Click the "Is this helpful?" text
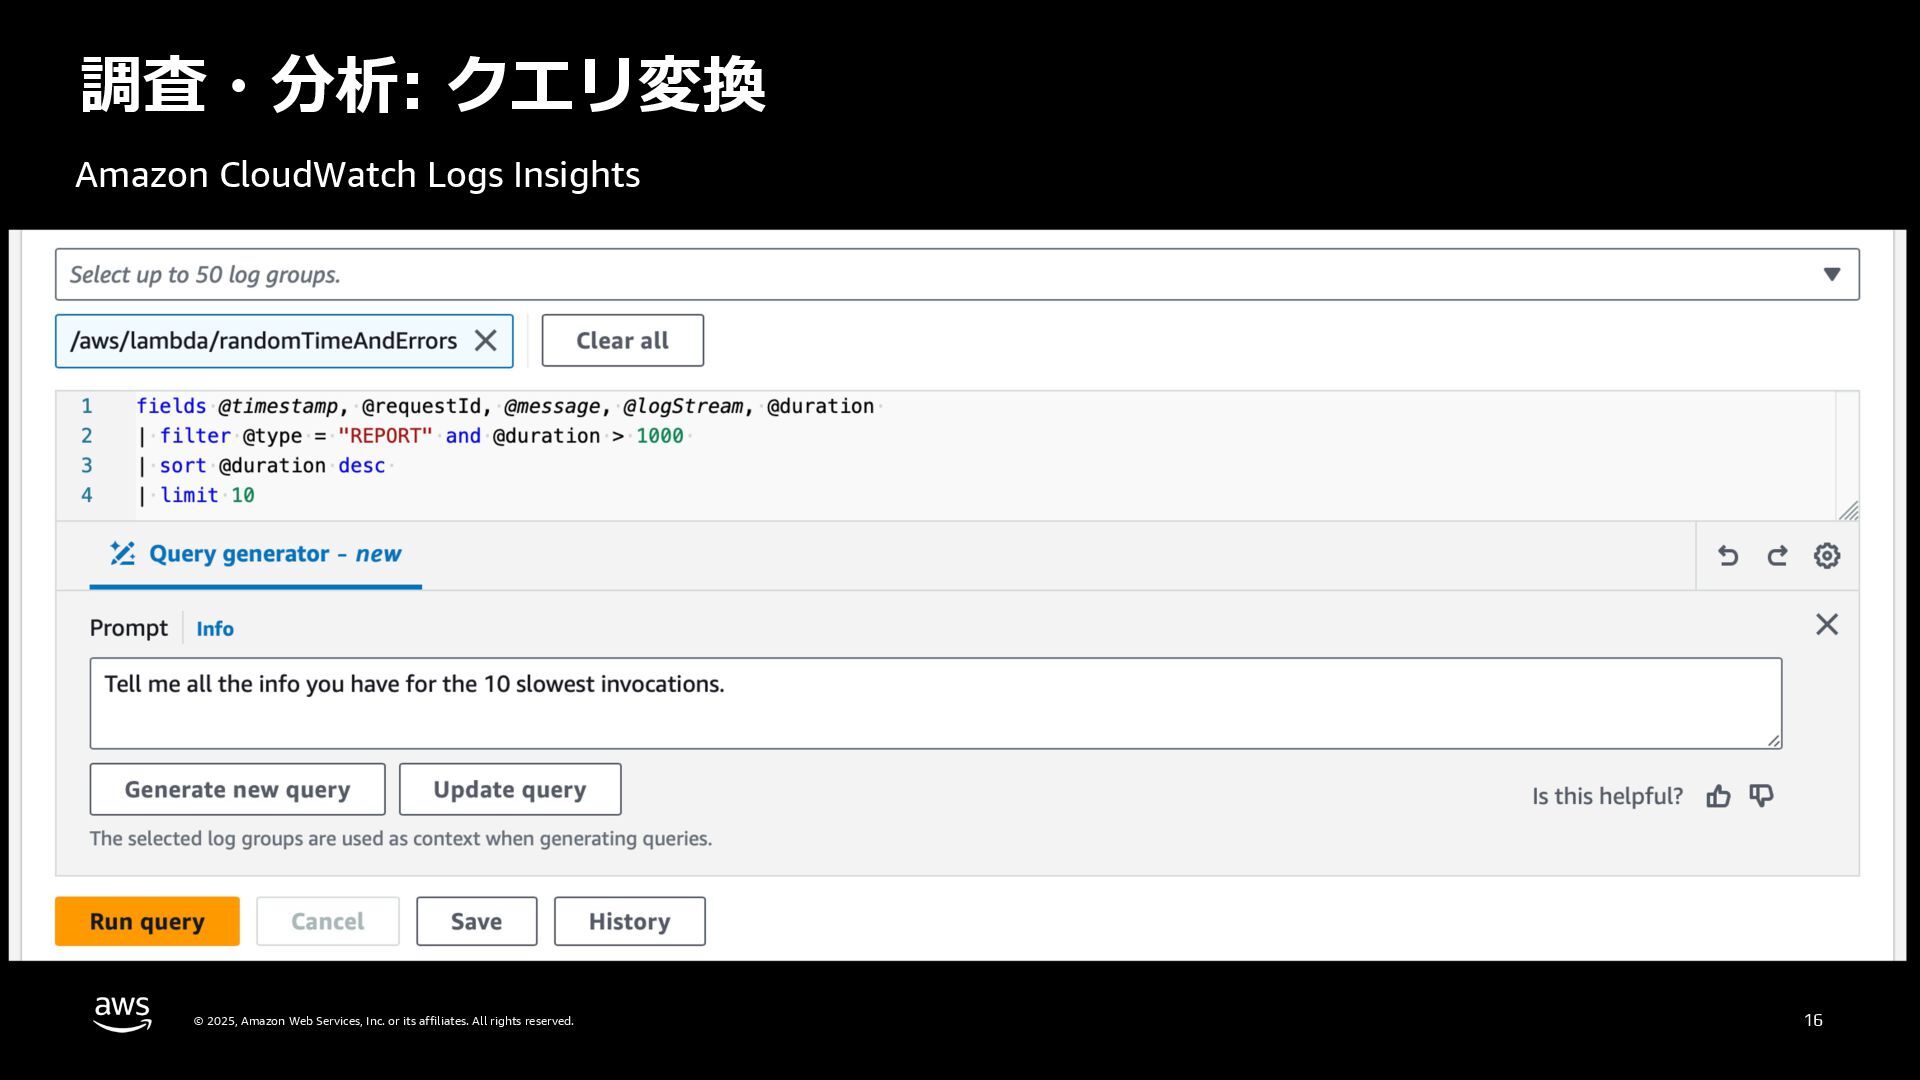 tap(1608, 797)
